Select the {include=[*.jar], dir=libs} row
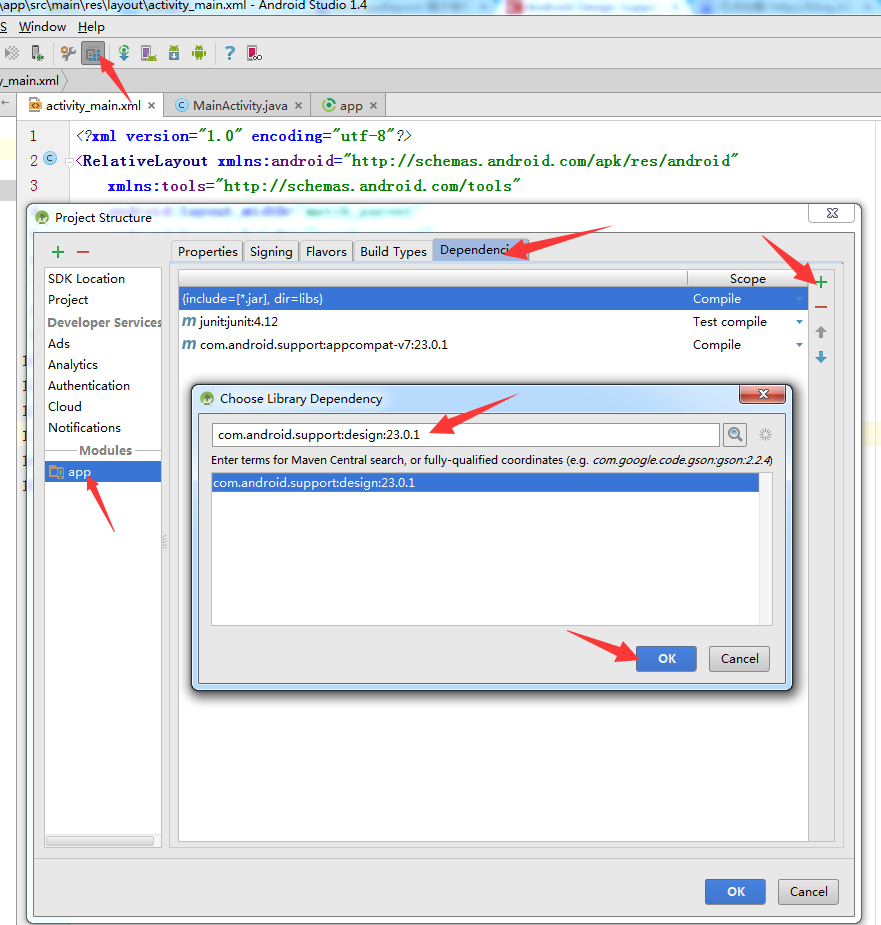Screen dimensions: 881x925 click(493, 299)
